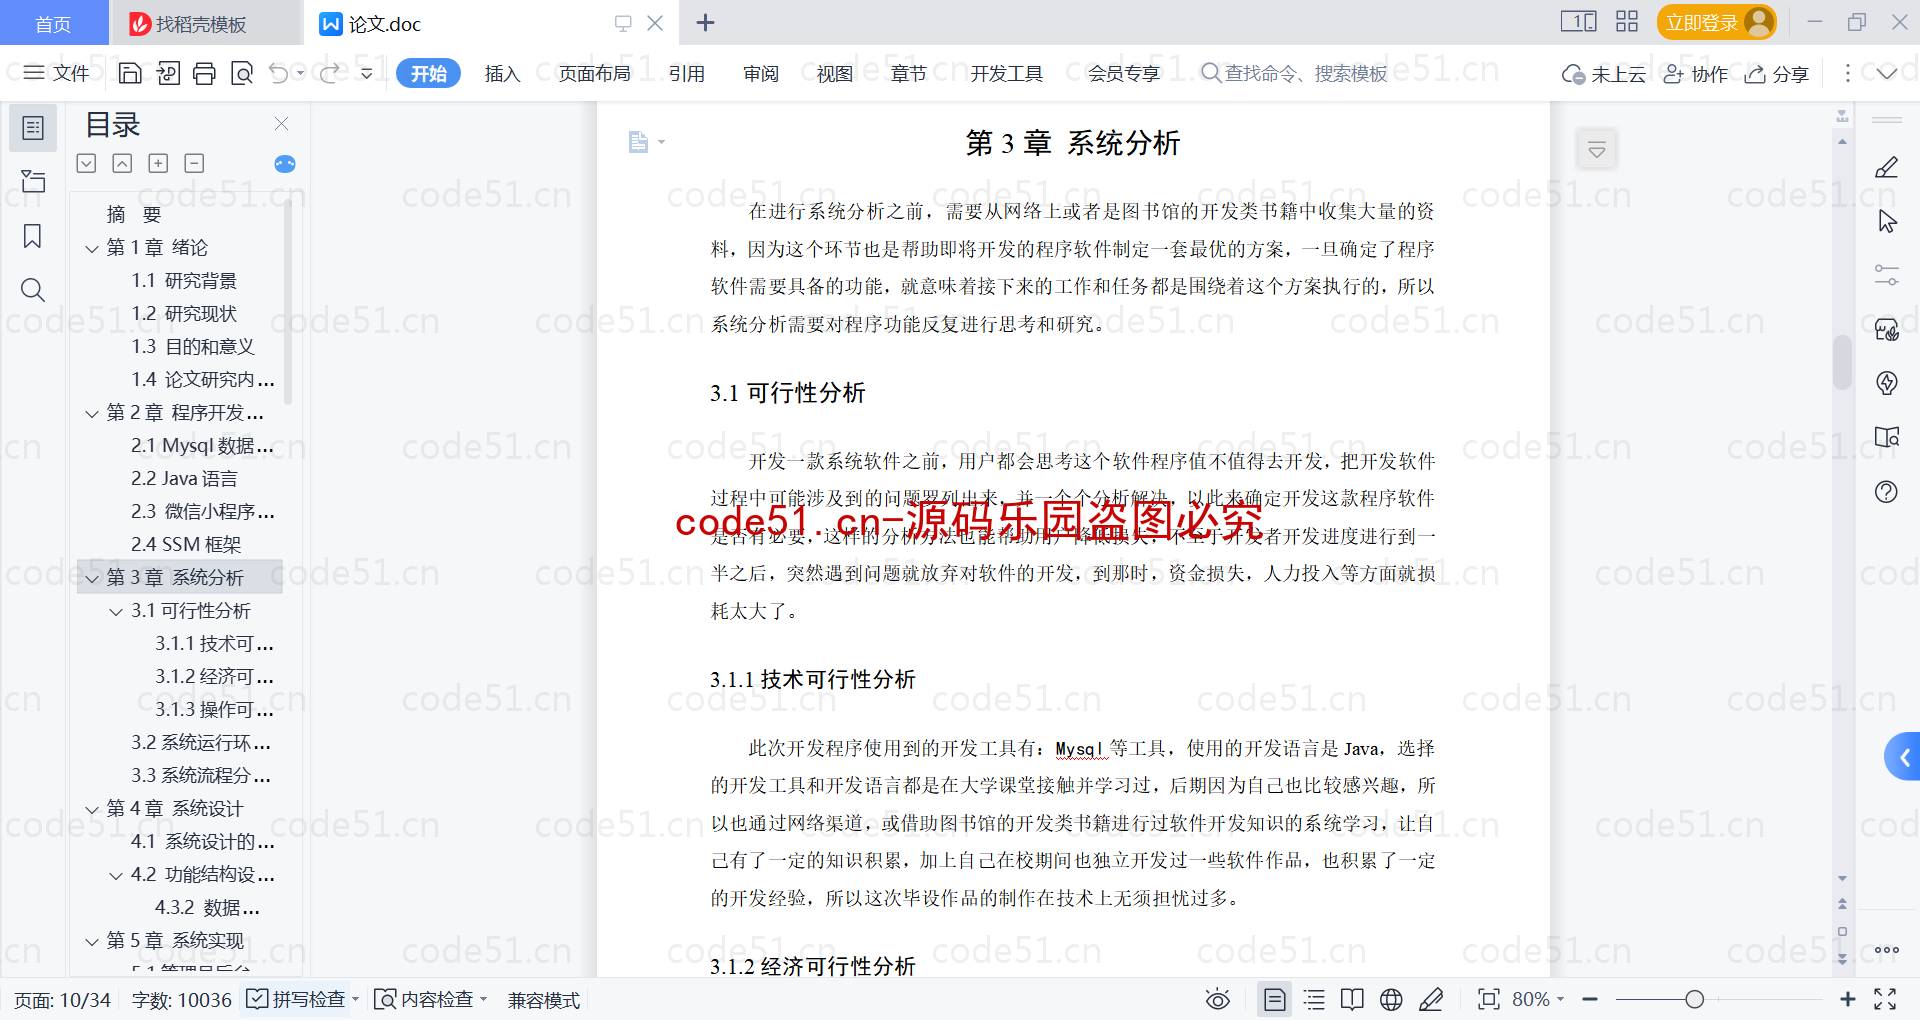Expand all headings icon in TOC panel
This screenshot has width=1920, height=1020.
pos(87,163)
